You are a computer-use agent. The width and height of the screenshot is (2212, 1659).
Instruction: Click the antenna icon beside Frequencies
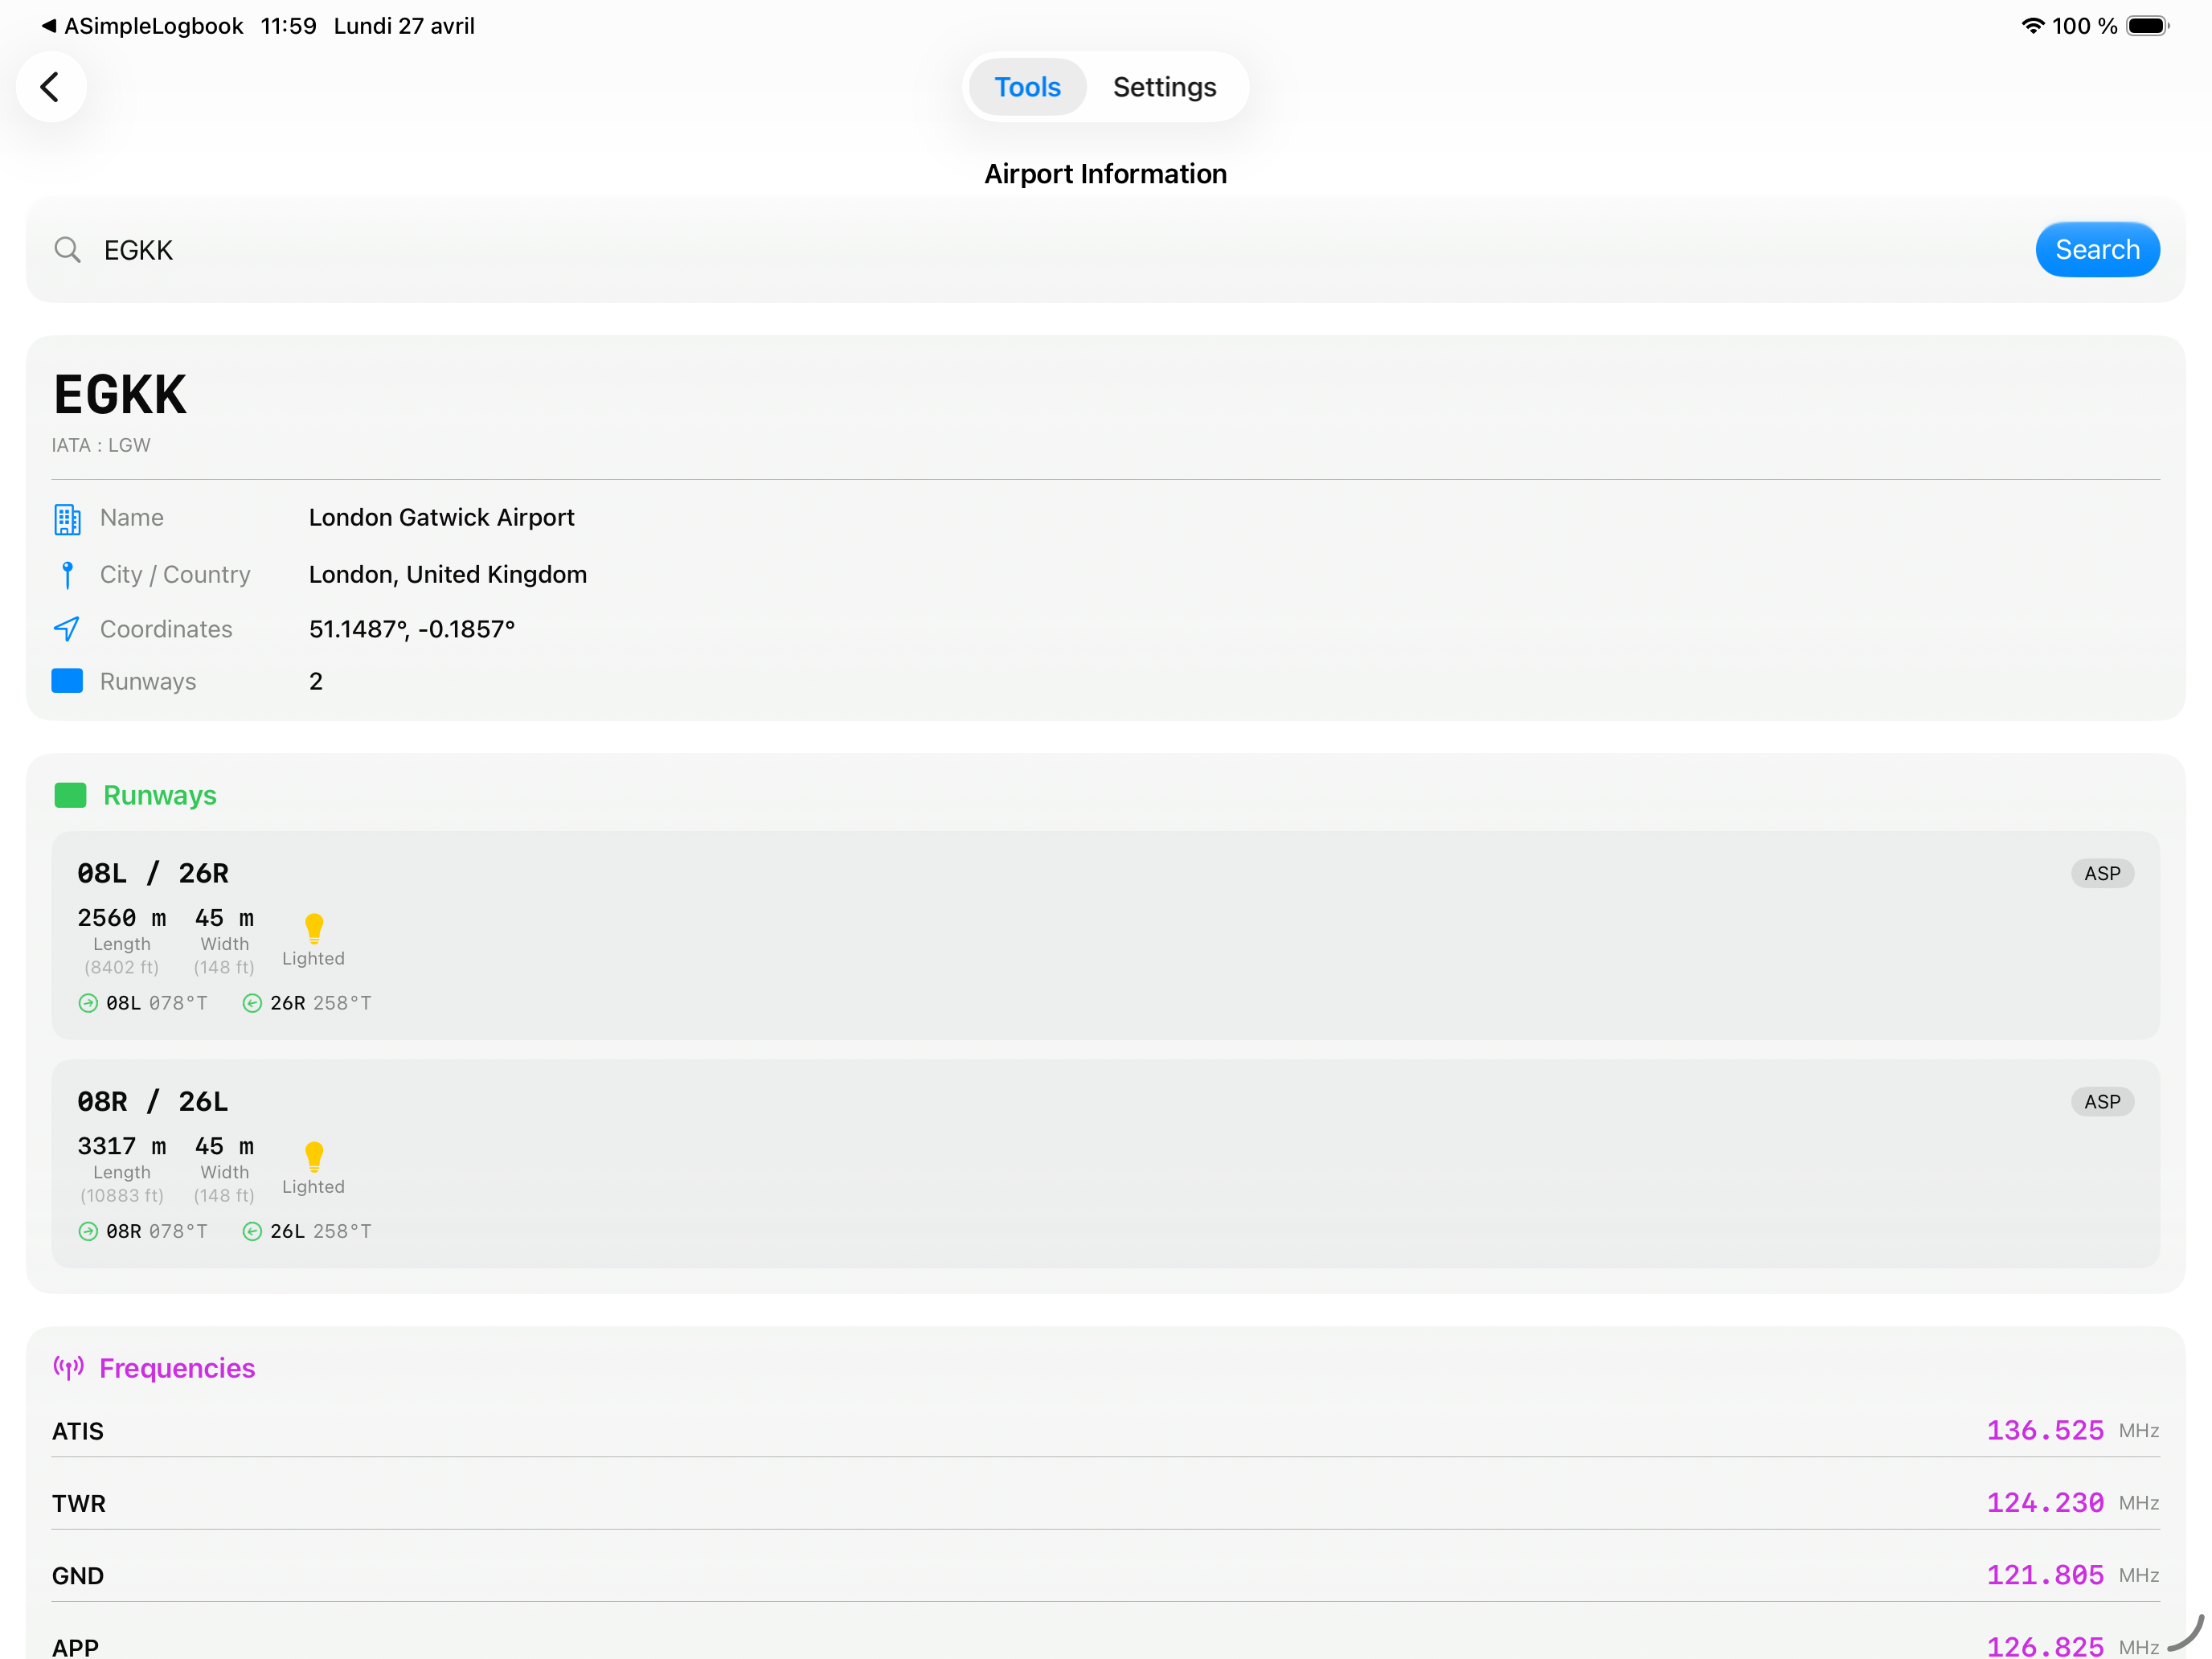[x=68, y=1367]
